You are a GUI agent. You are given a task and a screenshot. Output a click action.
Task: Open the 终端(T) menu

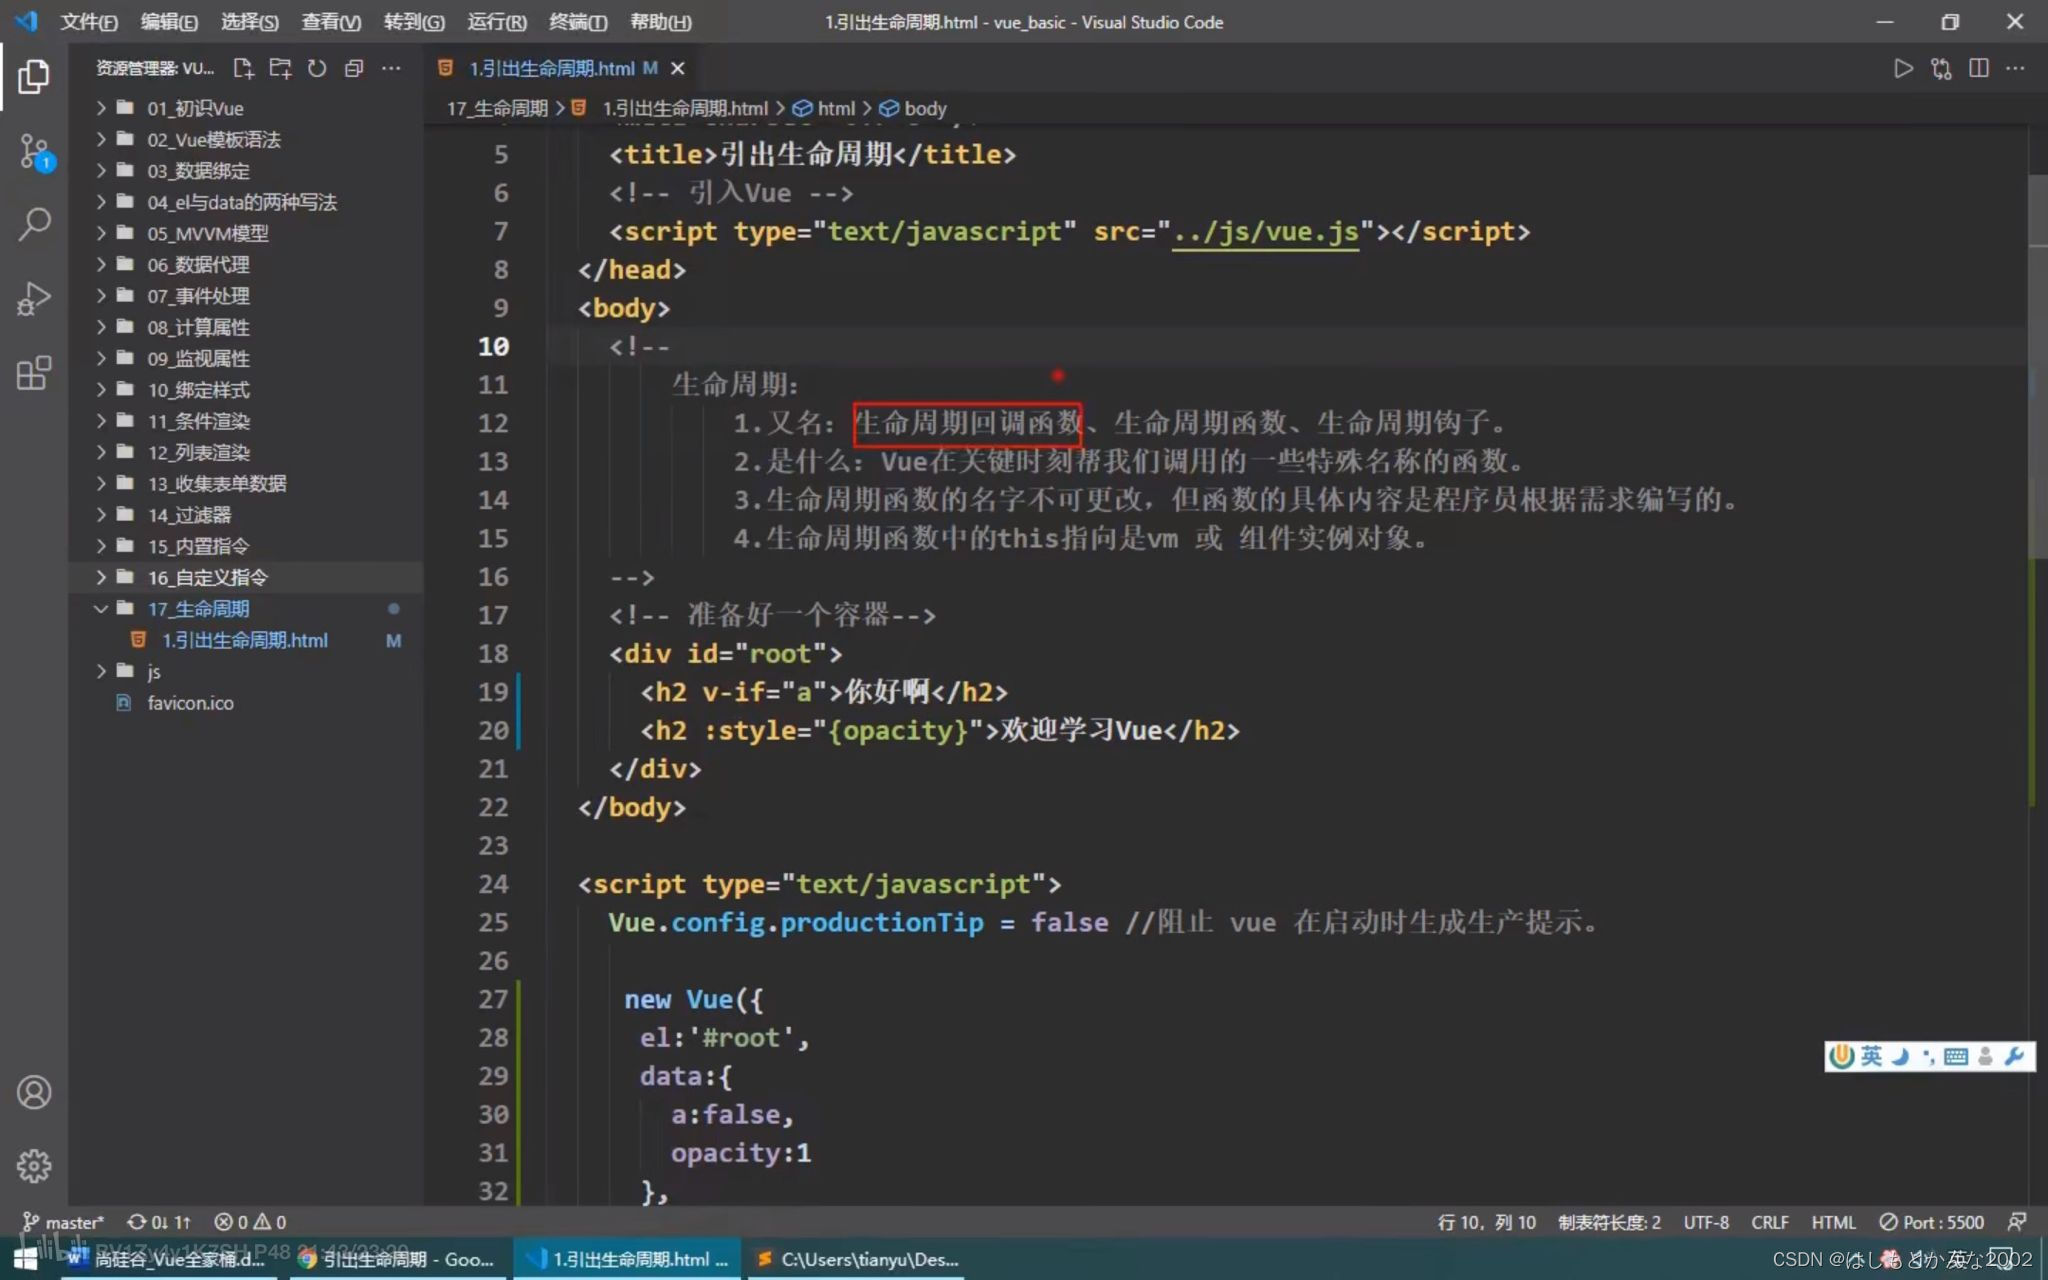[577, 22]
